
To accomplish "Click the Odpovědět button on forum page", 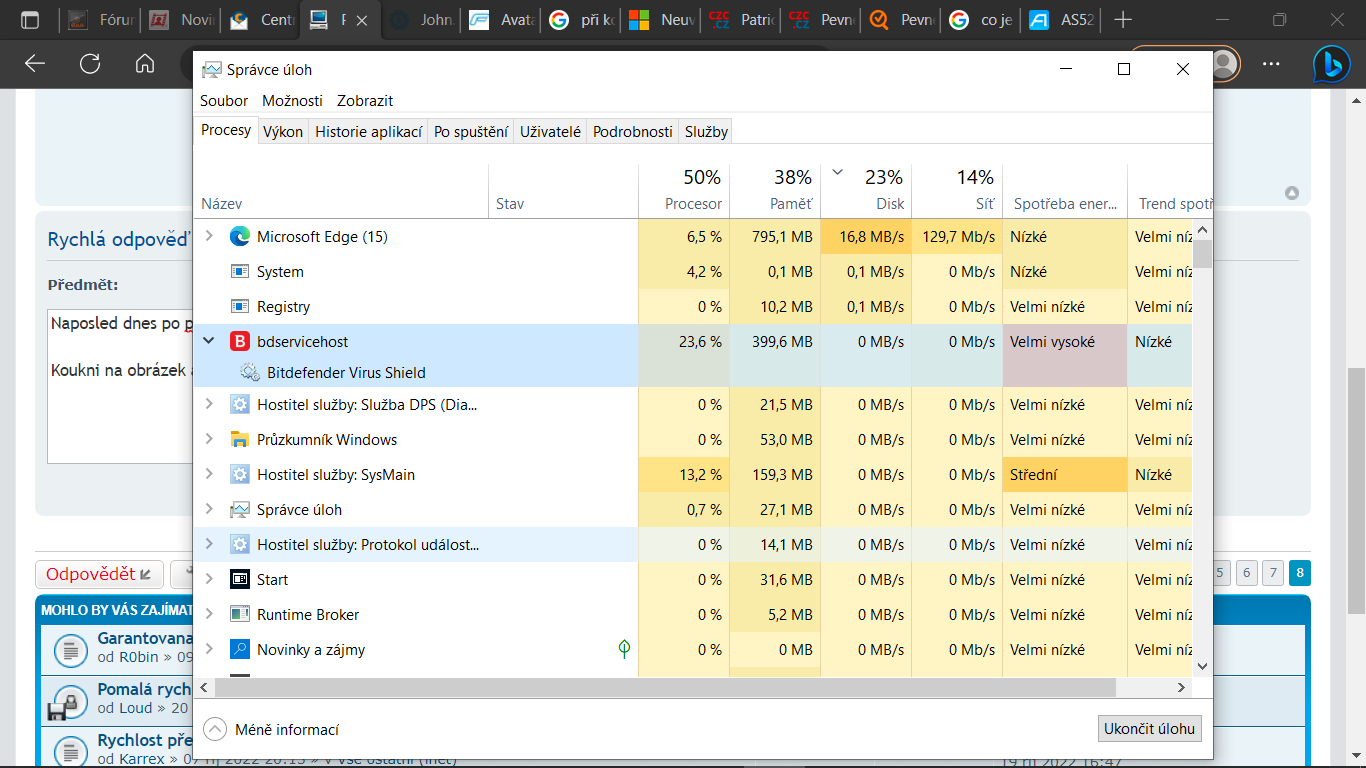I will pyautogui.click(x=98, y=574).
